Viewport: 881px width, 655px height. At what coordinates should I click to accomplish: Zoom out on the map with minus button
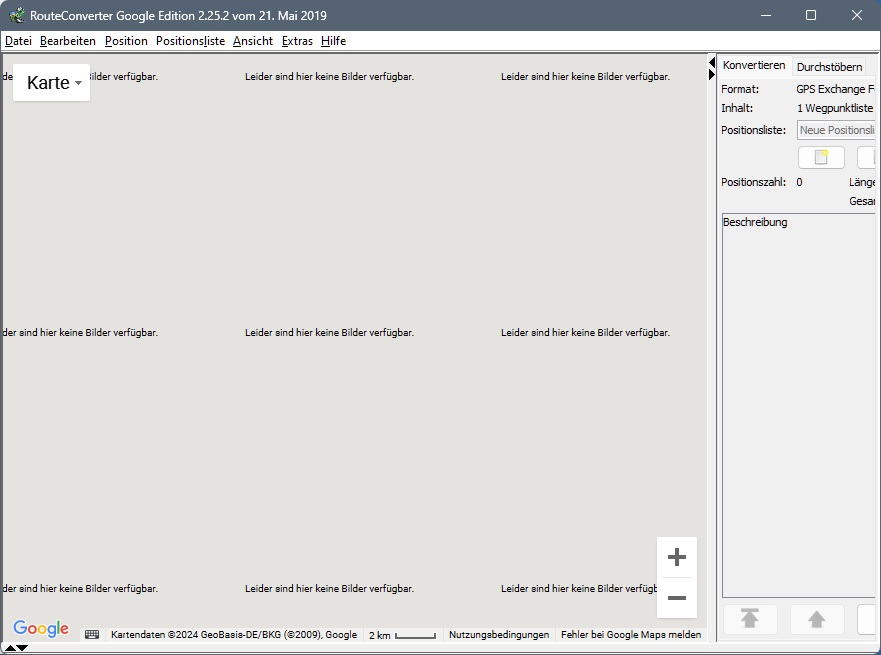click(676, 598)
